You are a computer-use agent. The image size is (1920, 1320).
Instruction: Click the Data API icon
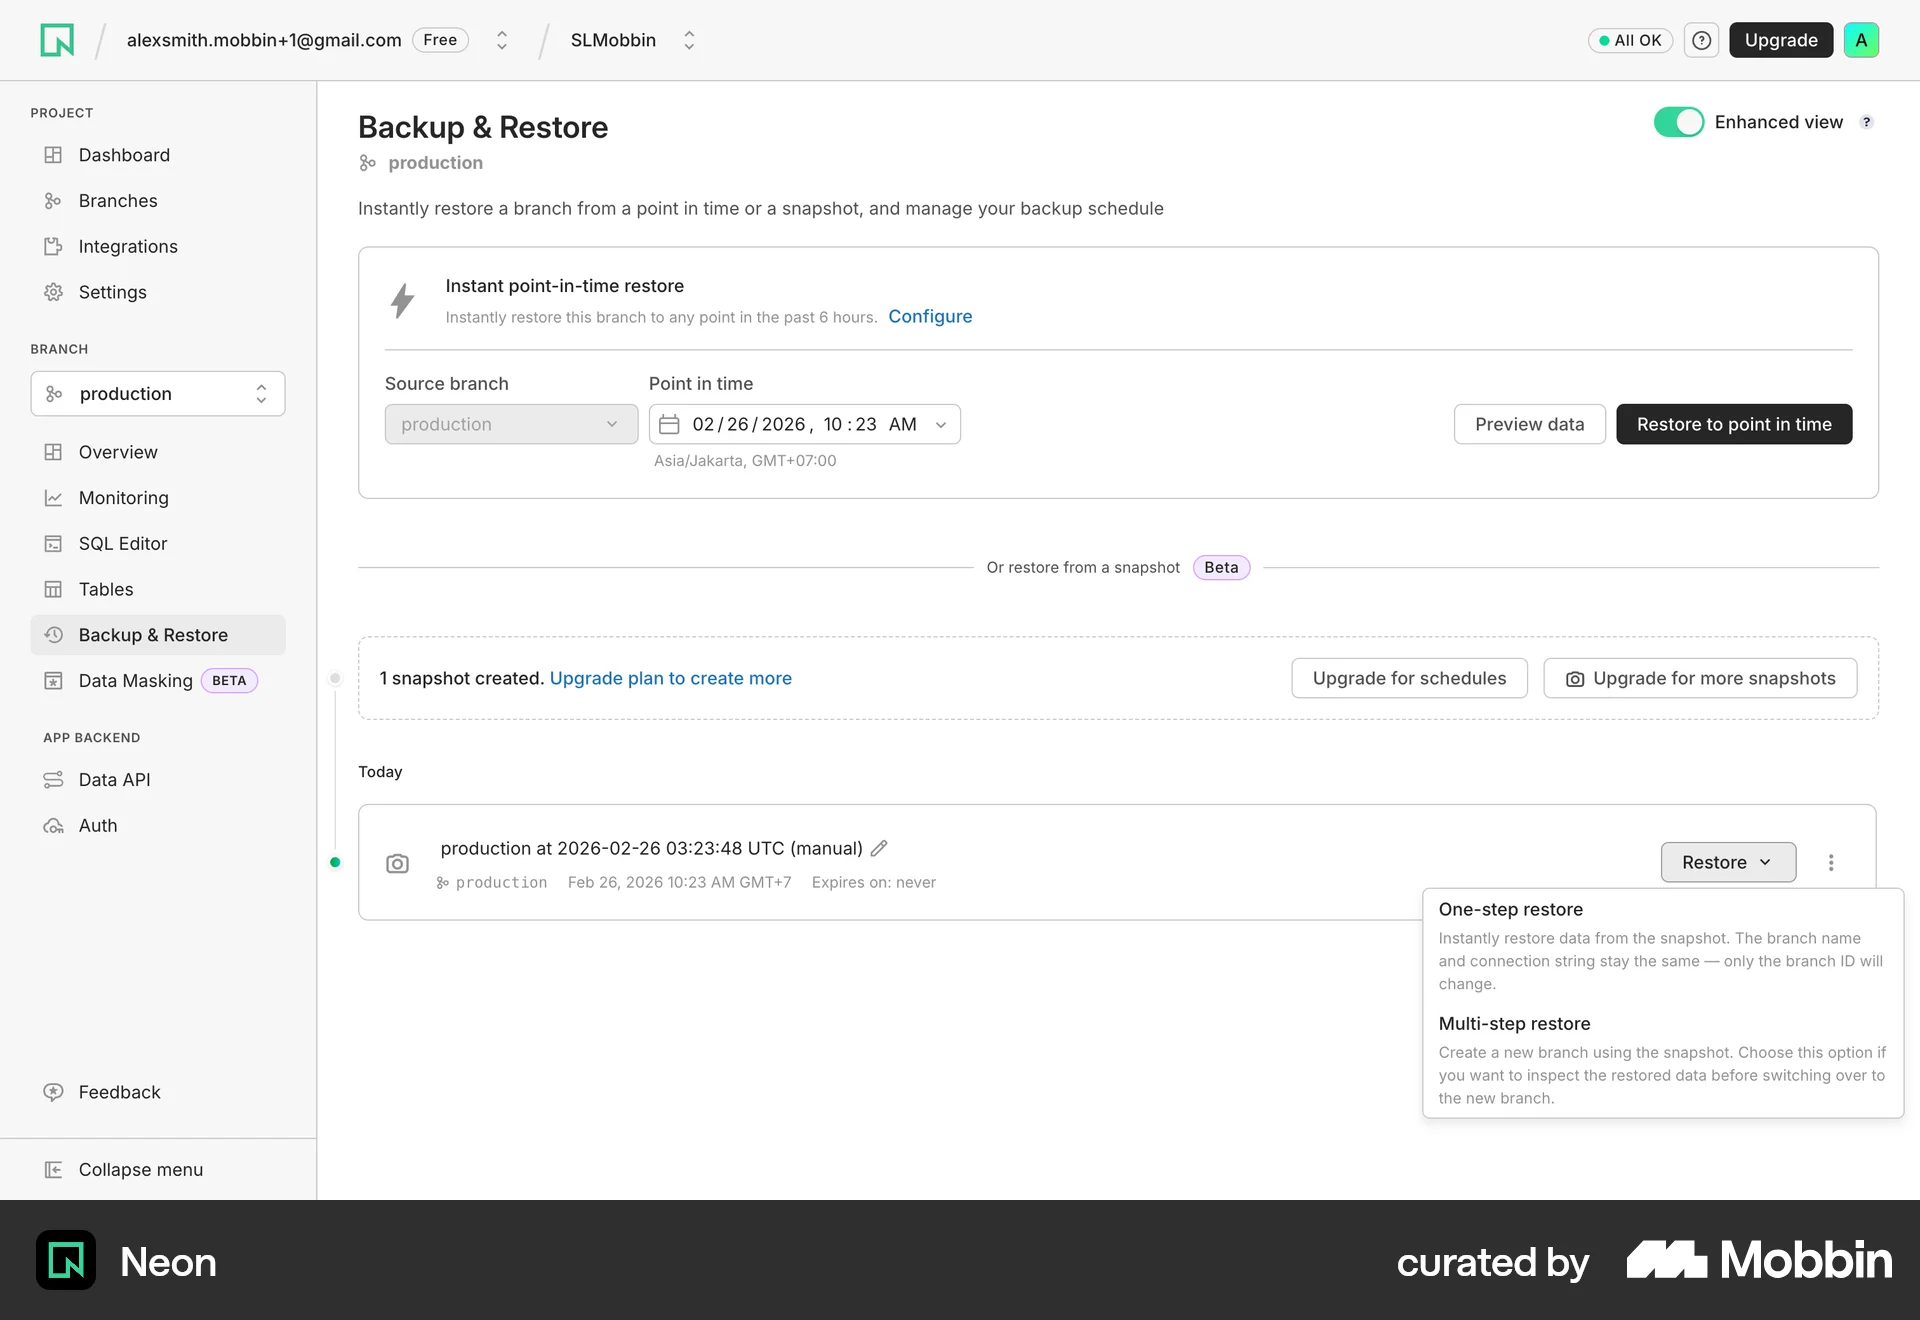[x=53, y=780]
